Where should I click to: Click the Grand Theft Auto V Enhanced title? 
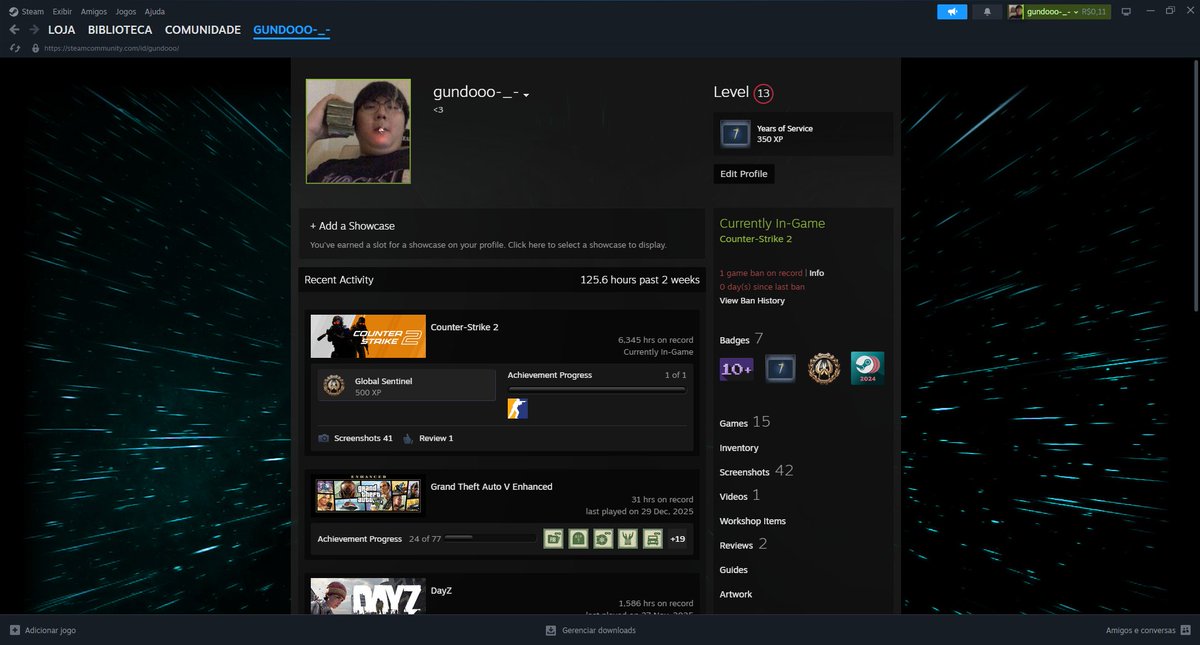tap(491, 487)
